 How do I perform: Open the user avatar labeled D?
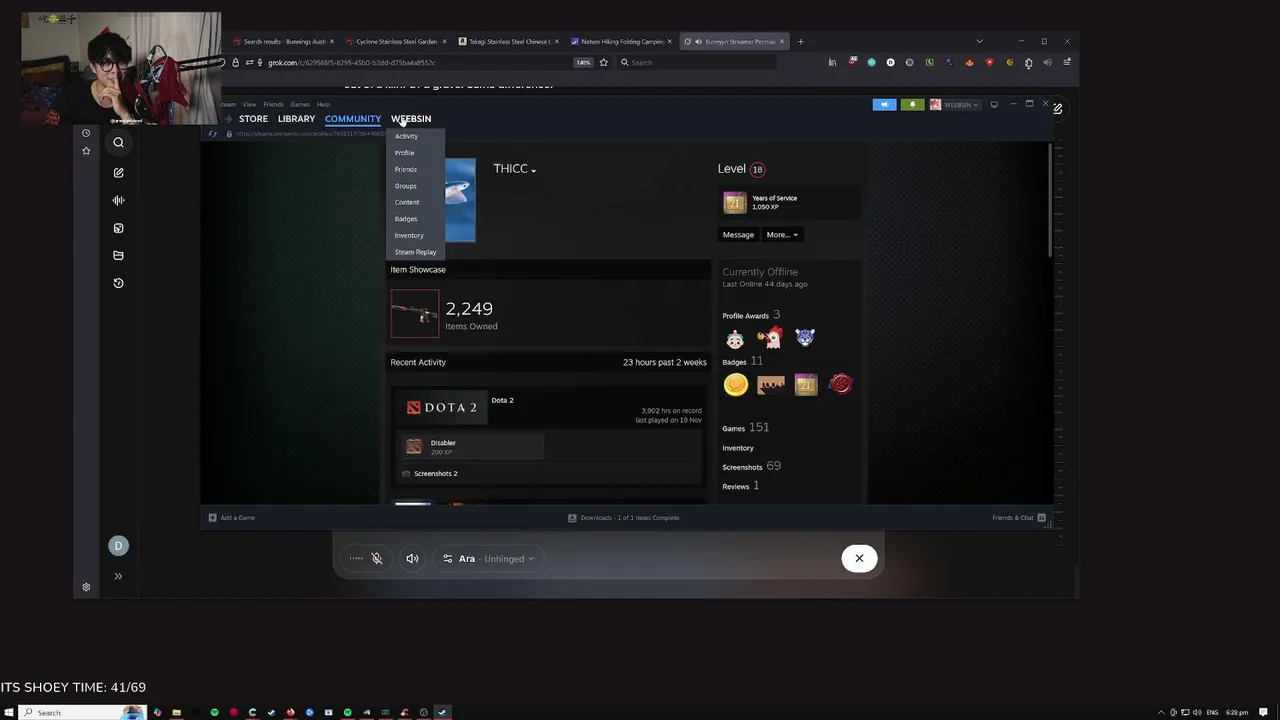click(x=118, y=545)
